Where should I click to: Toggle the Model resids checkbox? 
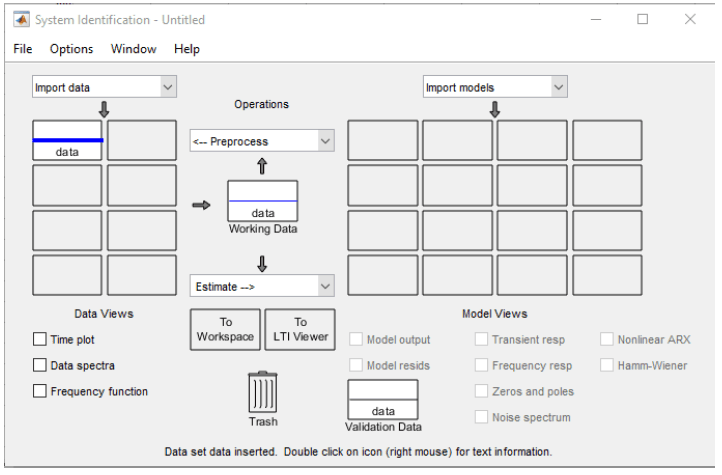click(x=356, y=365)
